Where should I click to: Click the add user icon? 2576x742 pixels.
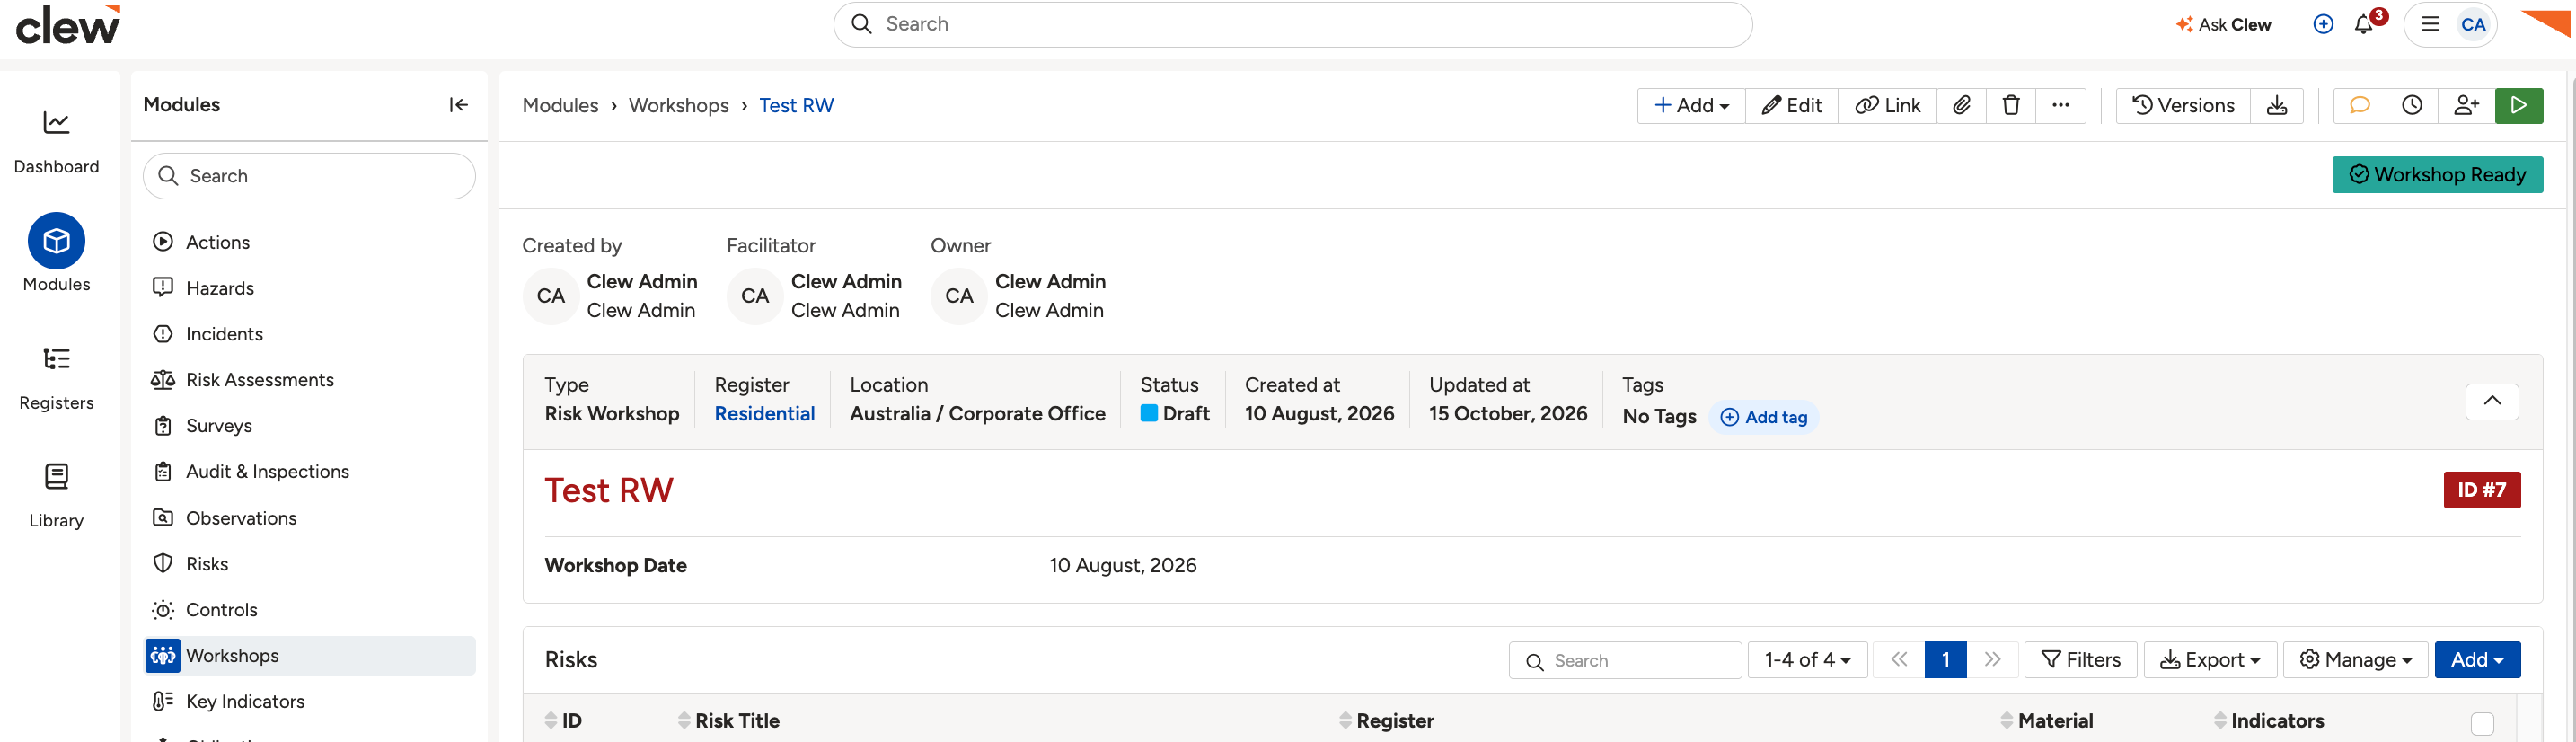click(x=2467, y=105)
